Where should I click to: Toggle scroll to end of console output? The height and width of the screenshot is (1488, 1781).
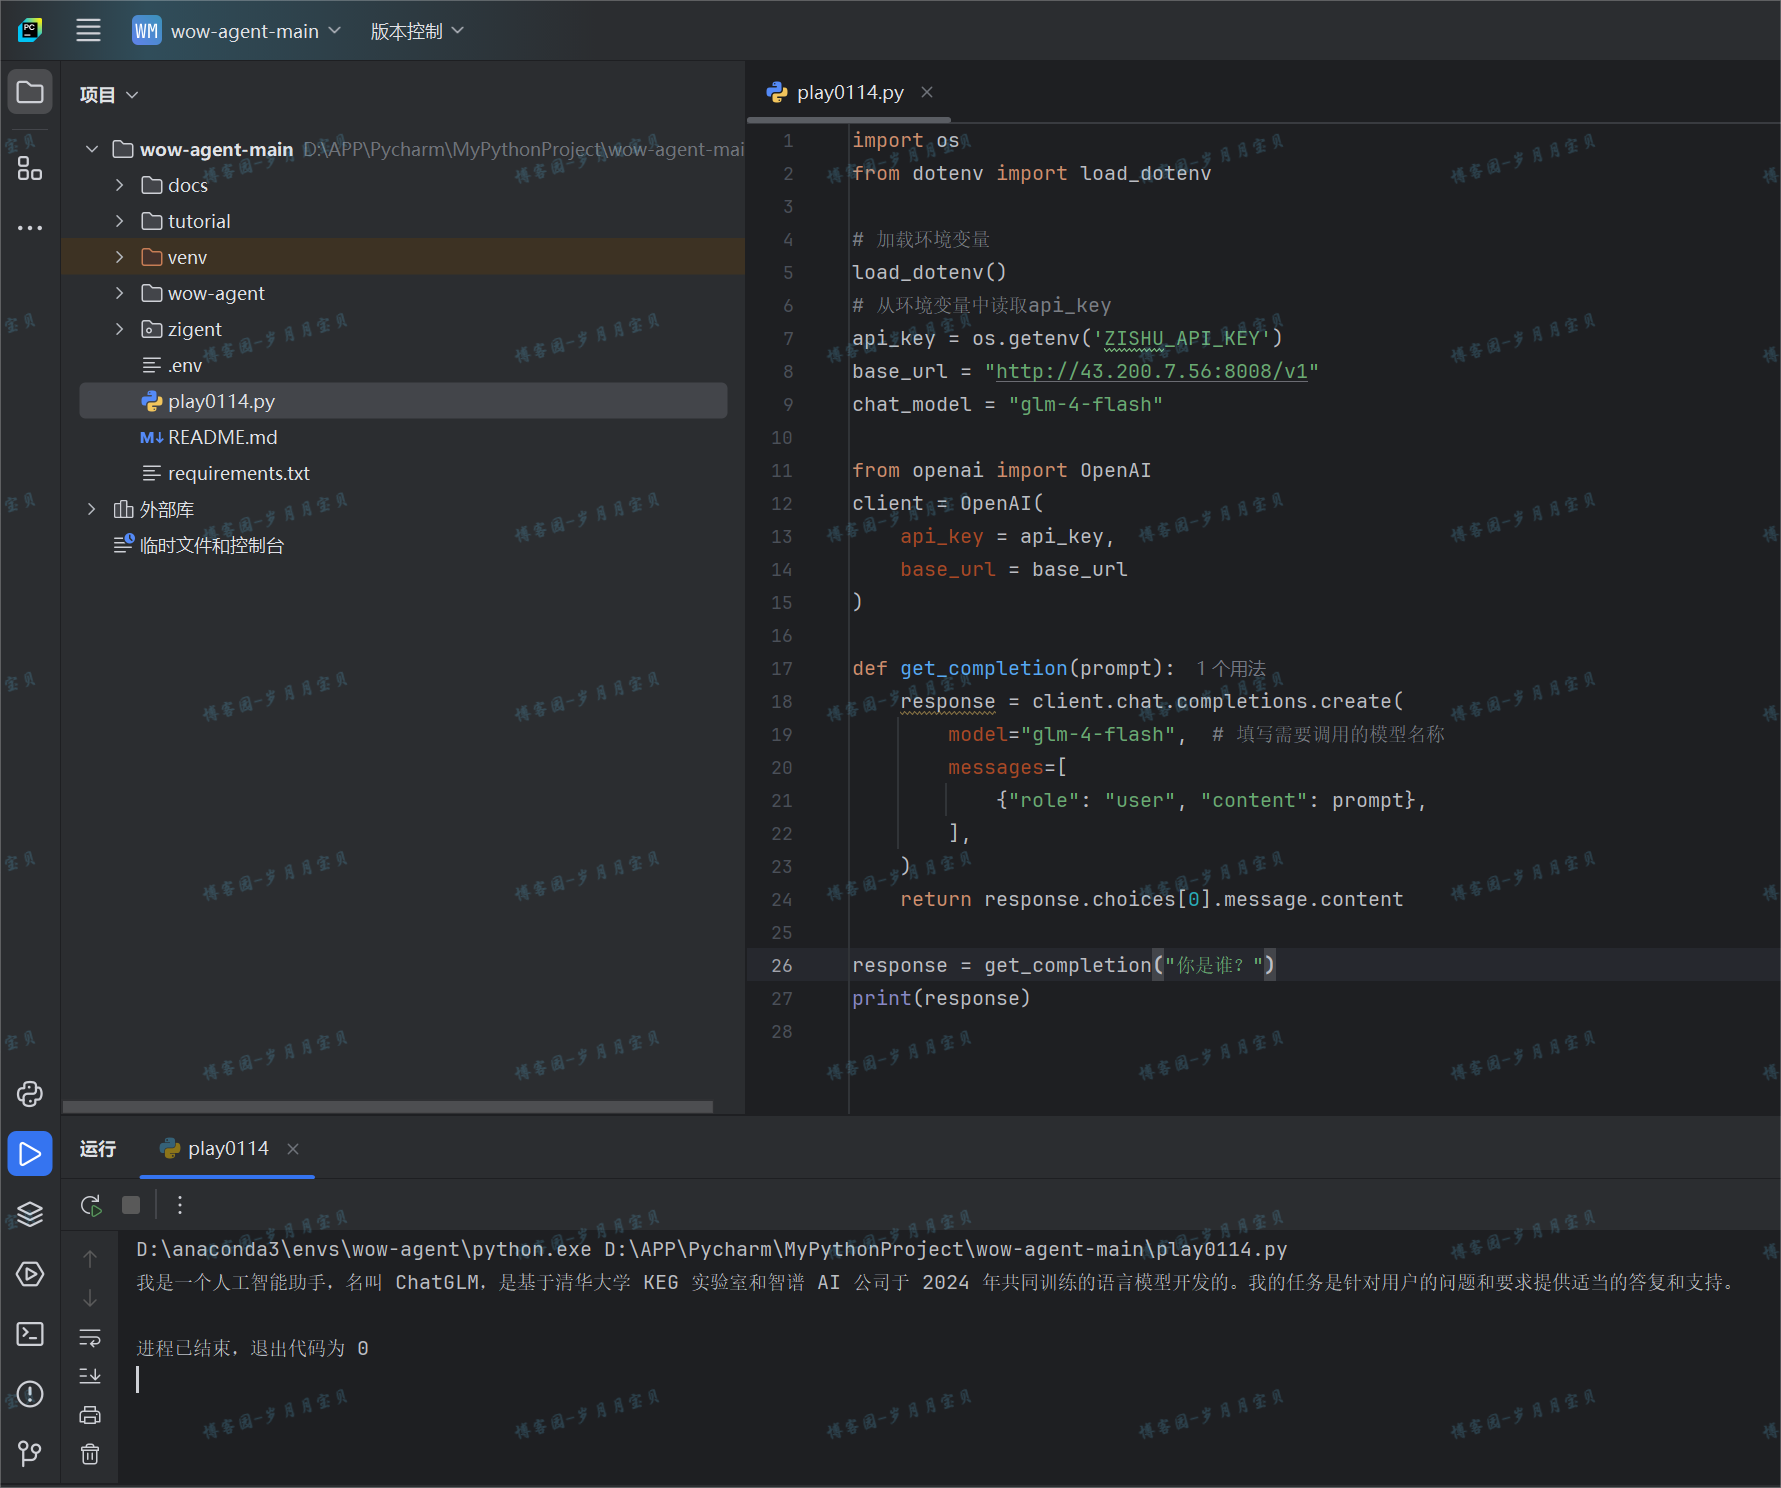click(x=90, y=1376)
